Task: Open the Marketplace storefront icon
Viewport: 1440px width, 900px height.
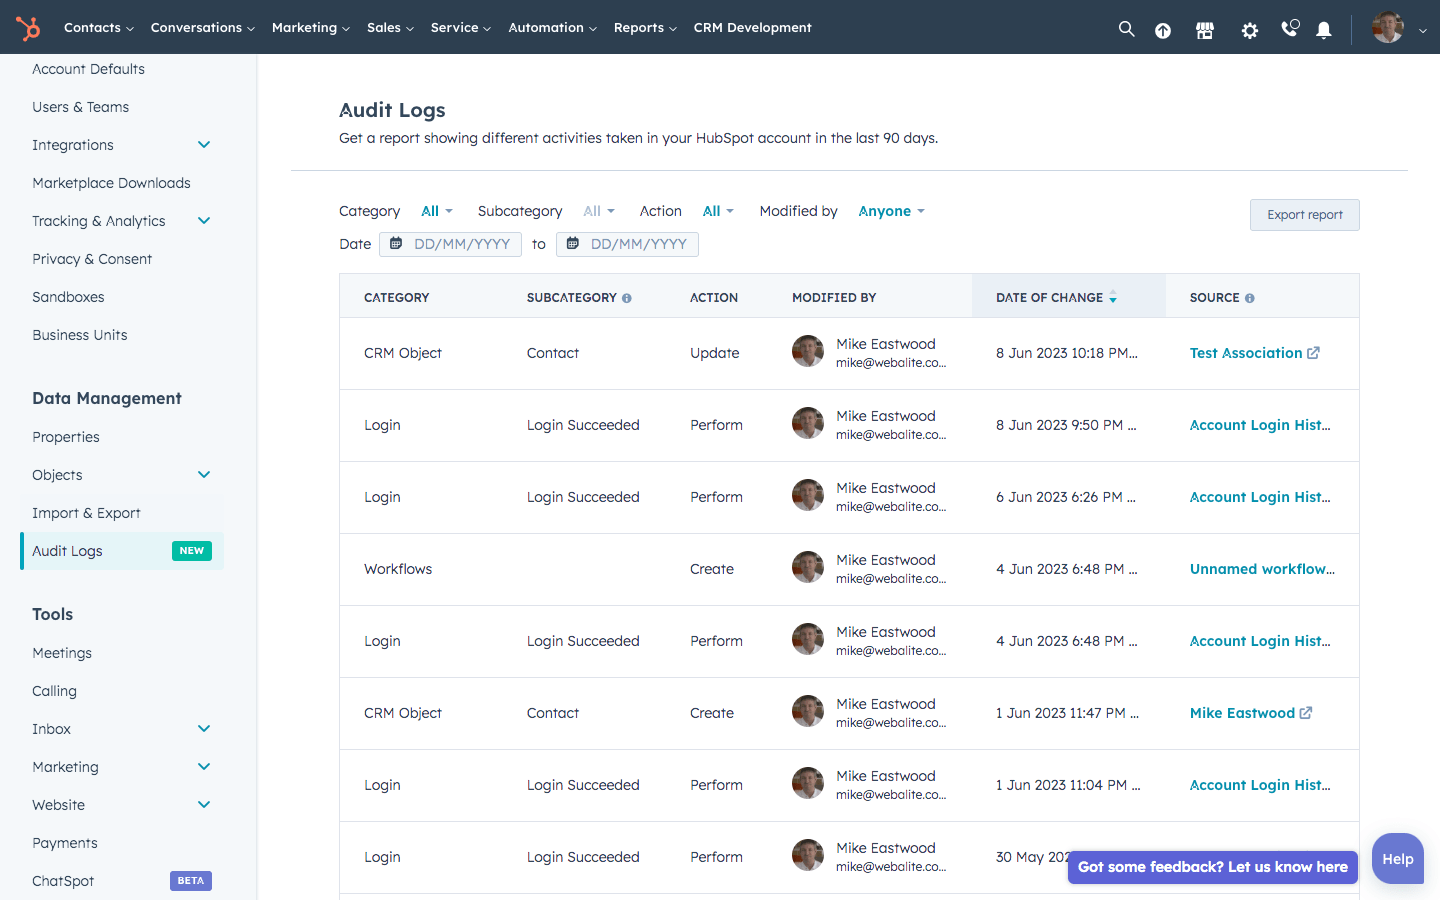Action: pyautogui.click(x=1205, y=30)
